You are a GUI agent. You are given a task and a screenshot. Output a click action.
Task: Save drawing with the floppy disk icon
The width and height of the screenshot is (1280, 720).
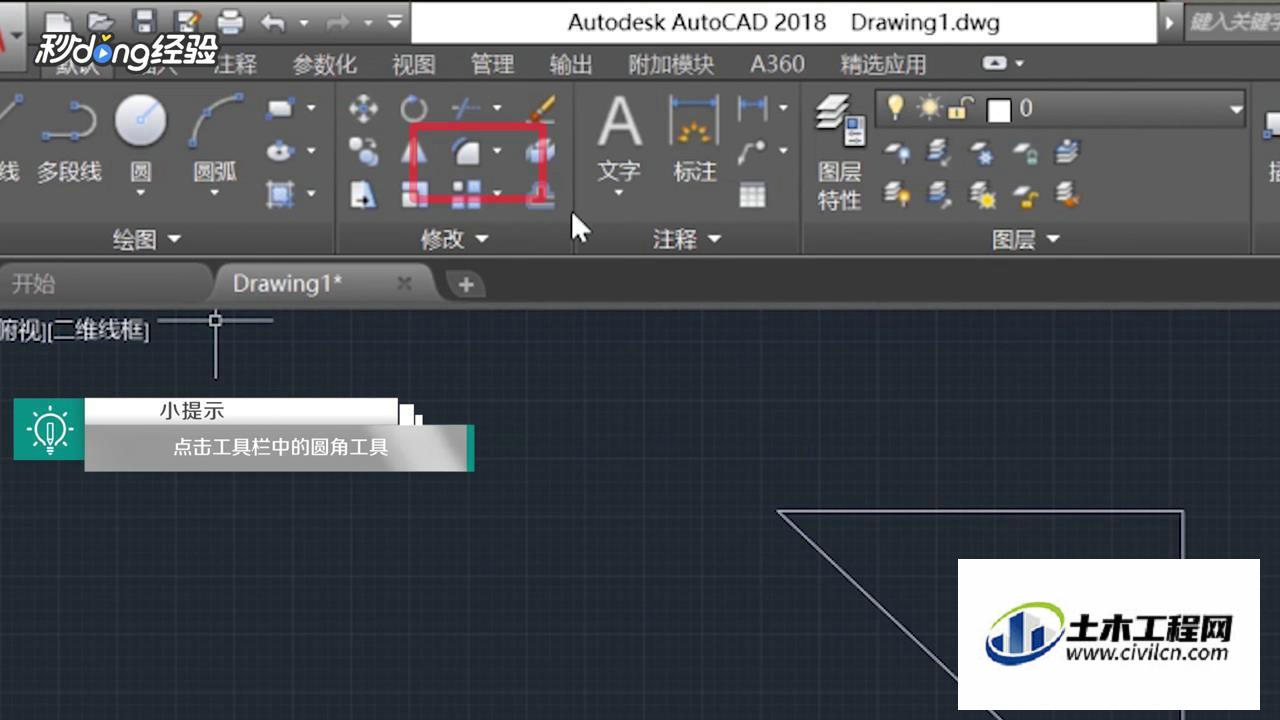pyautogui.click(x=145, y=21)
